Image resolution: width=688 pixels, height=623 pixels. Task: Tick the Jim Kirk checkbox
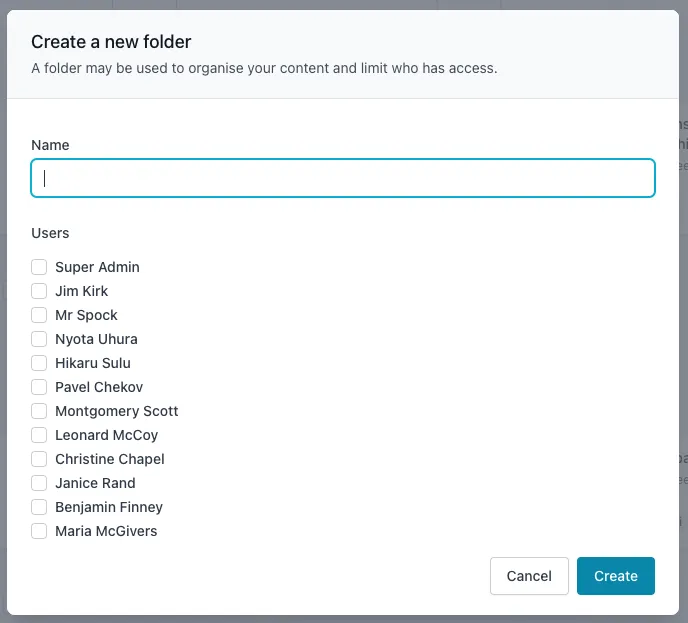click(x=39, y=291)
